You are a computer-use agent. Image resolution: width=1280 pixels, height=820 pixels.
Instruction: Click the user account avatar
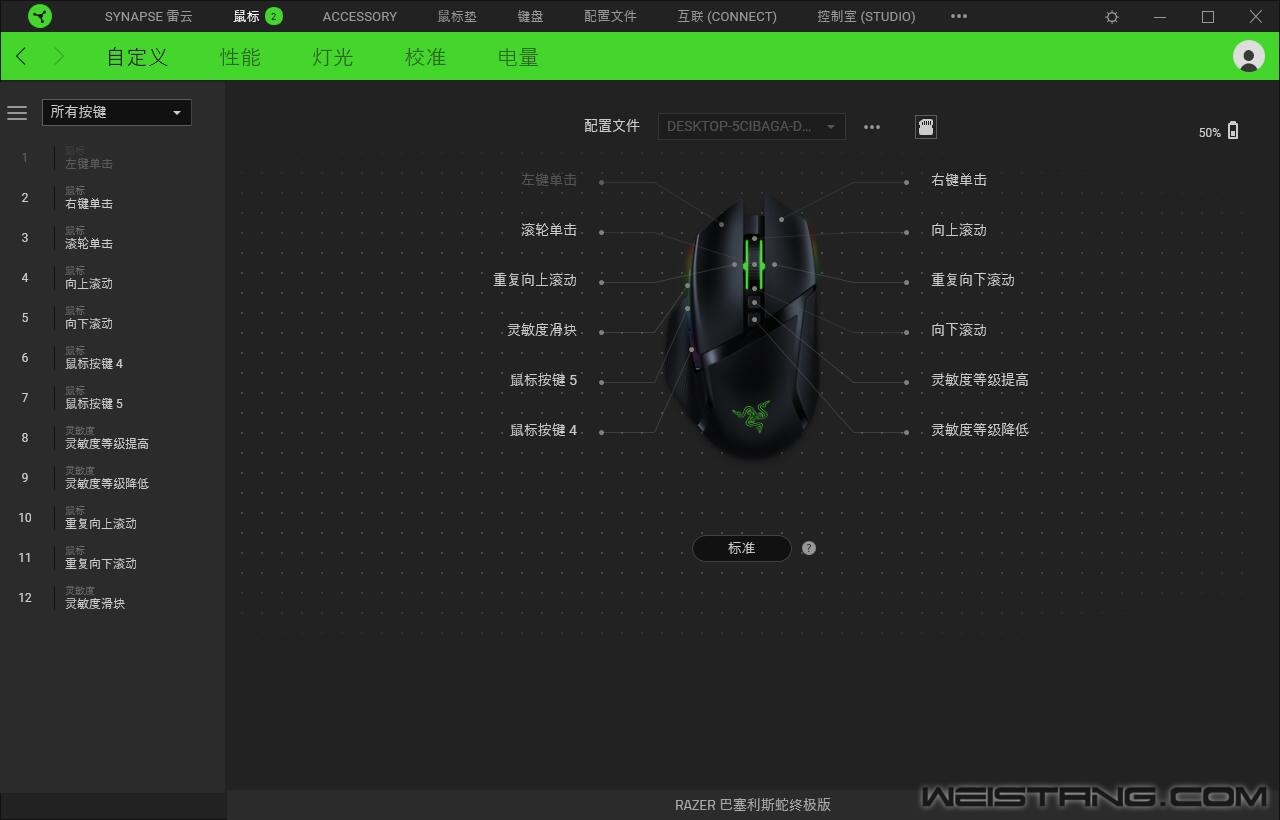coord(1249,56)
